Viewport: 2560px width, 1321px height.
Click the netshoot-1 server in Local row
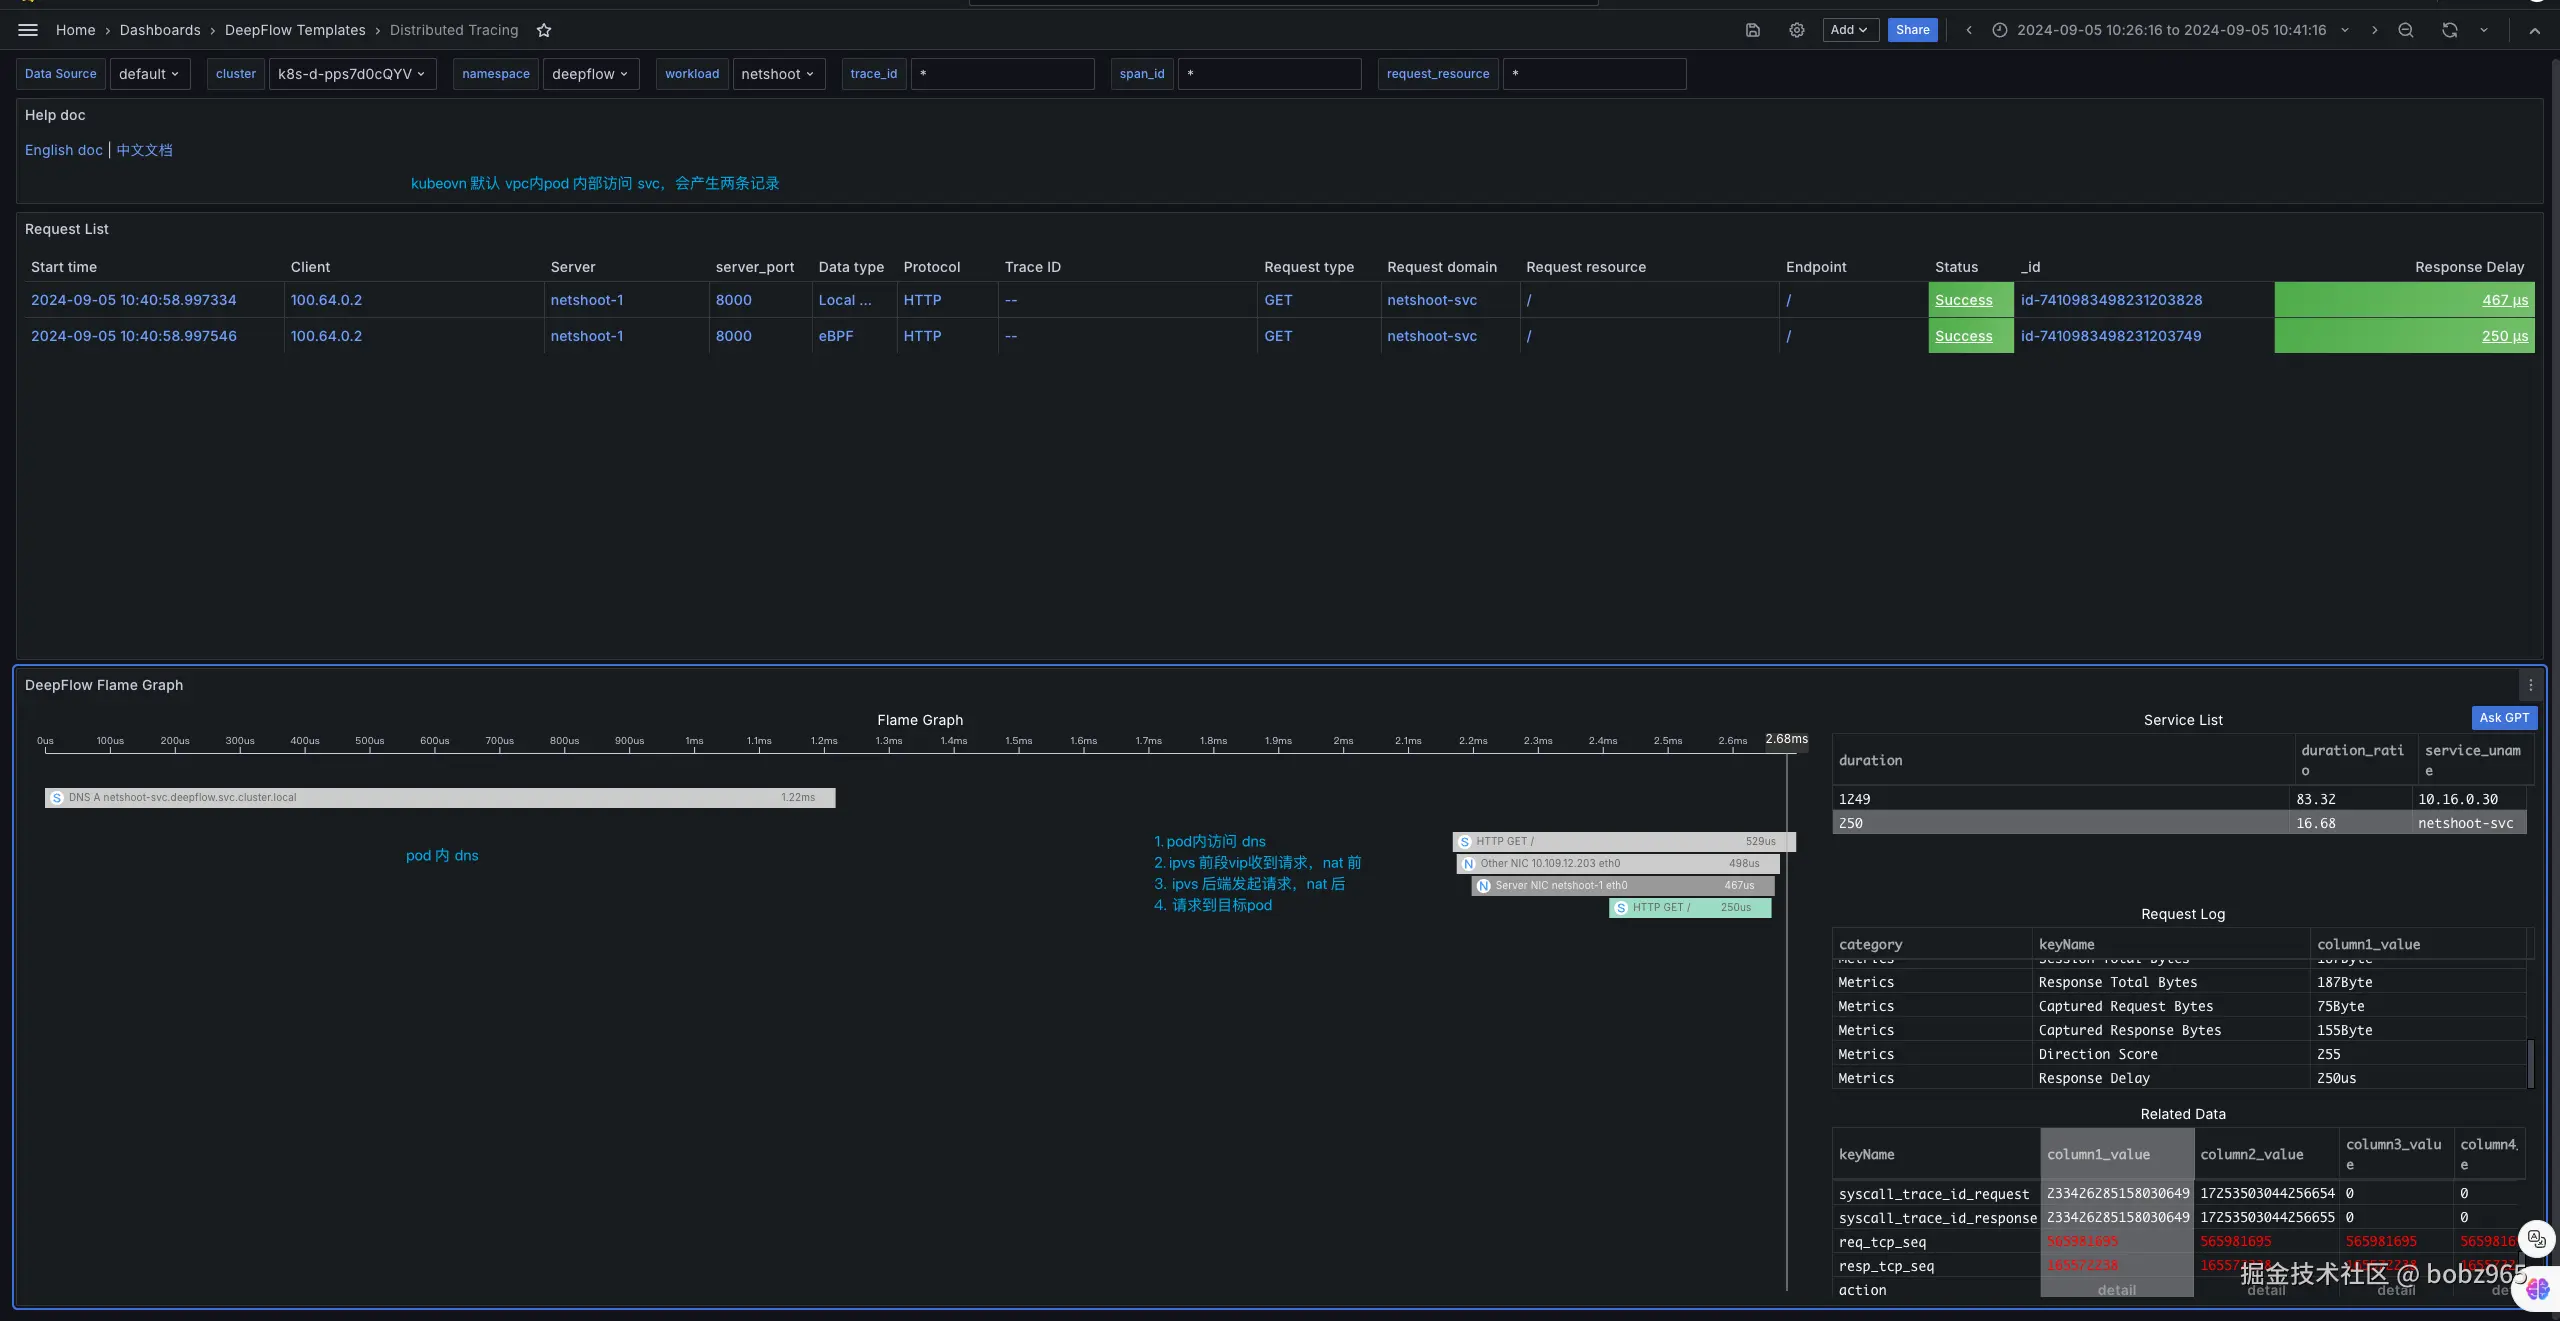click(587, 300)
